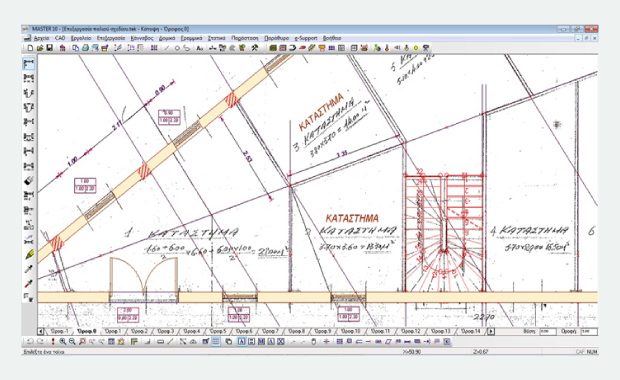Viewport: 620px width, 380px height.
Task: Open the CAD menu
Action: (60, 38)
